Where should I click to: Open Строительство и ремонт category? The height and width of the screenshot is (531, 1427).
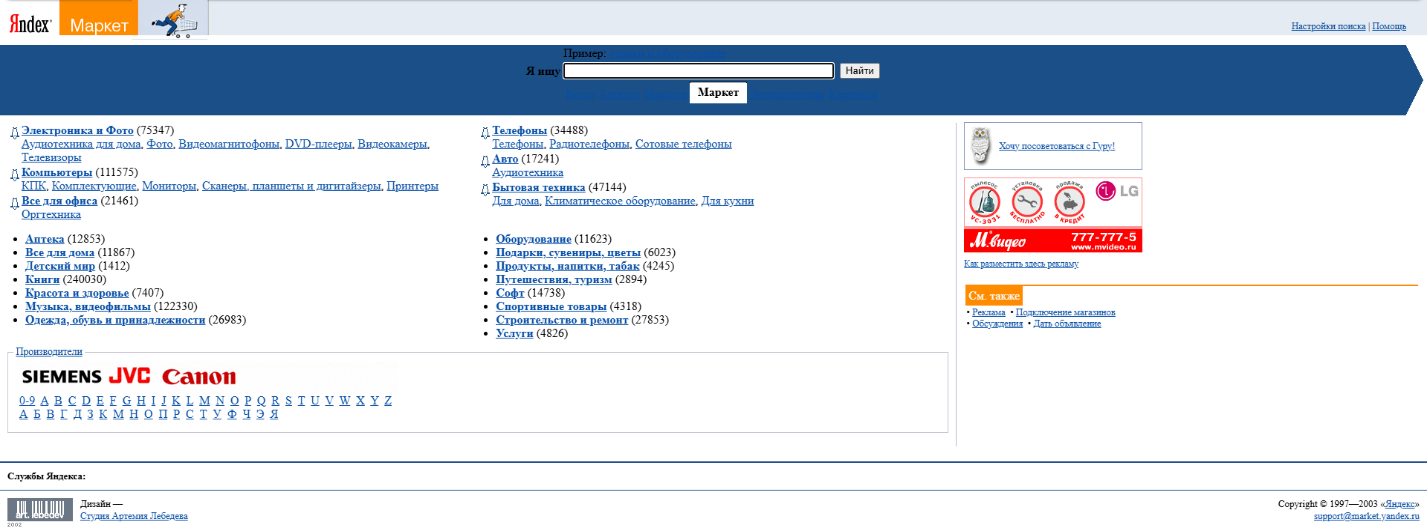[562, 321]
